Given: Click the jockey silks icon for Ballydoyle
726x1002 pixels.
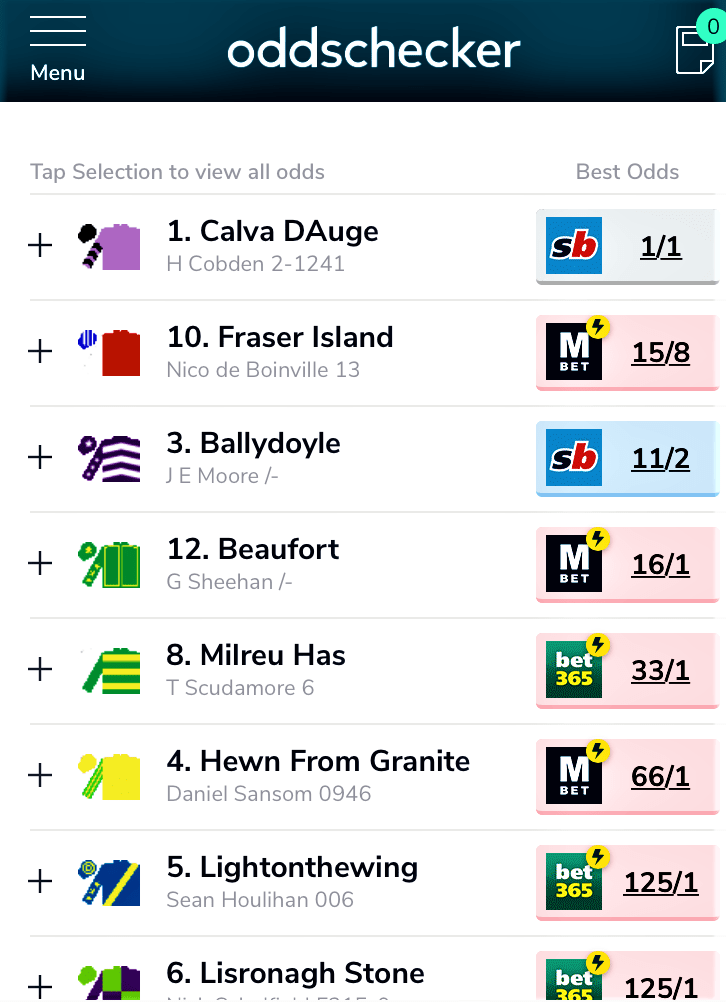Looking at the screenshot, I should tap(111, 457).
